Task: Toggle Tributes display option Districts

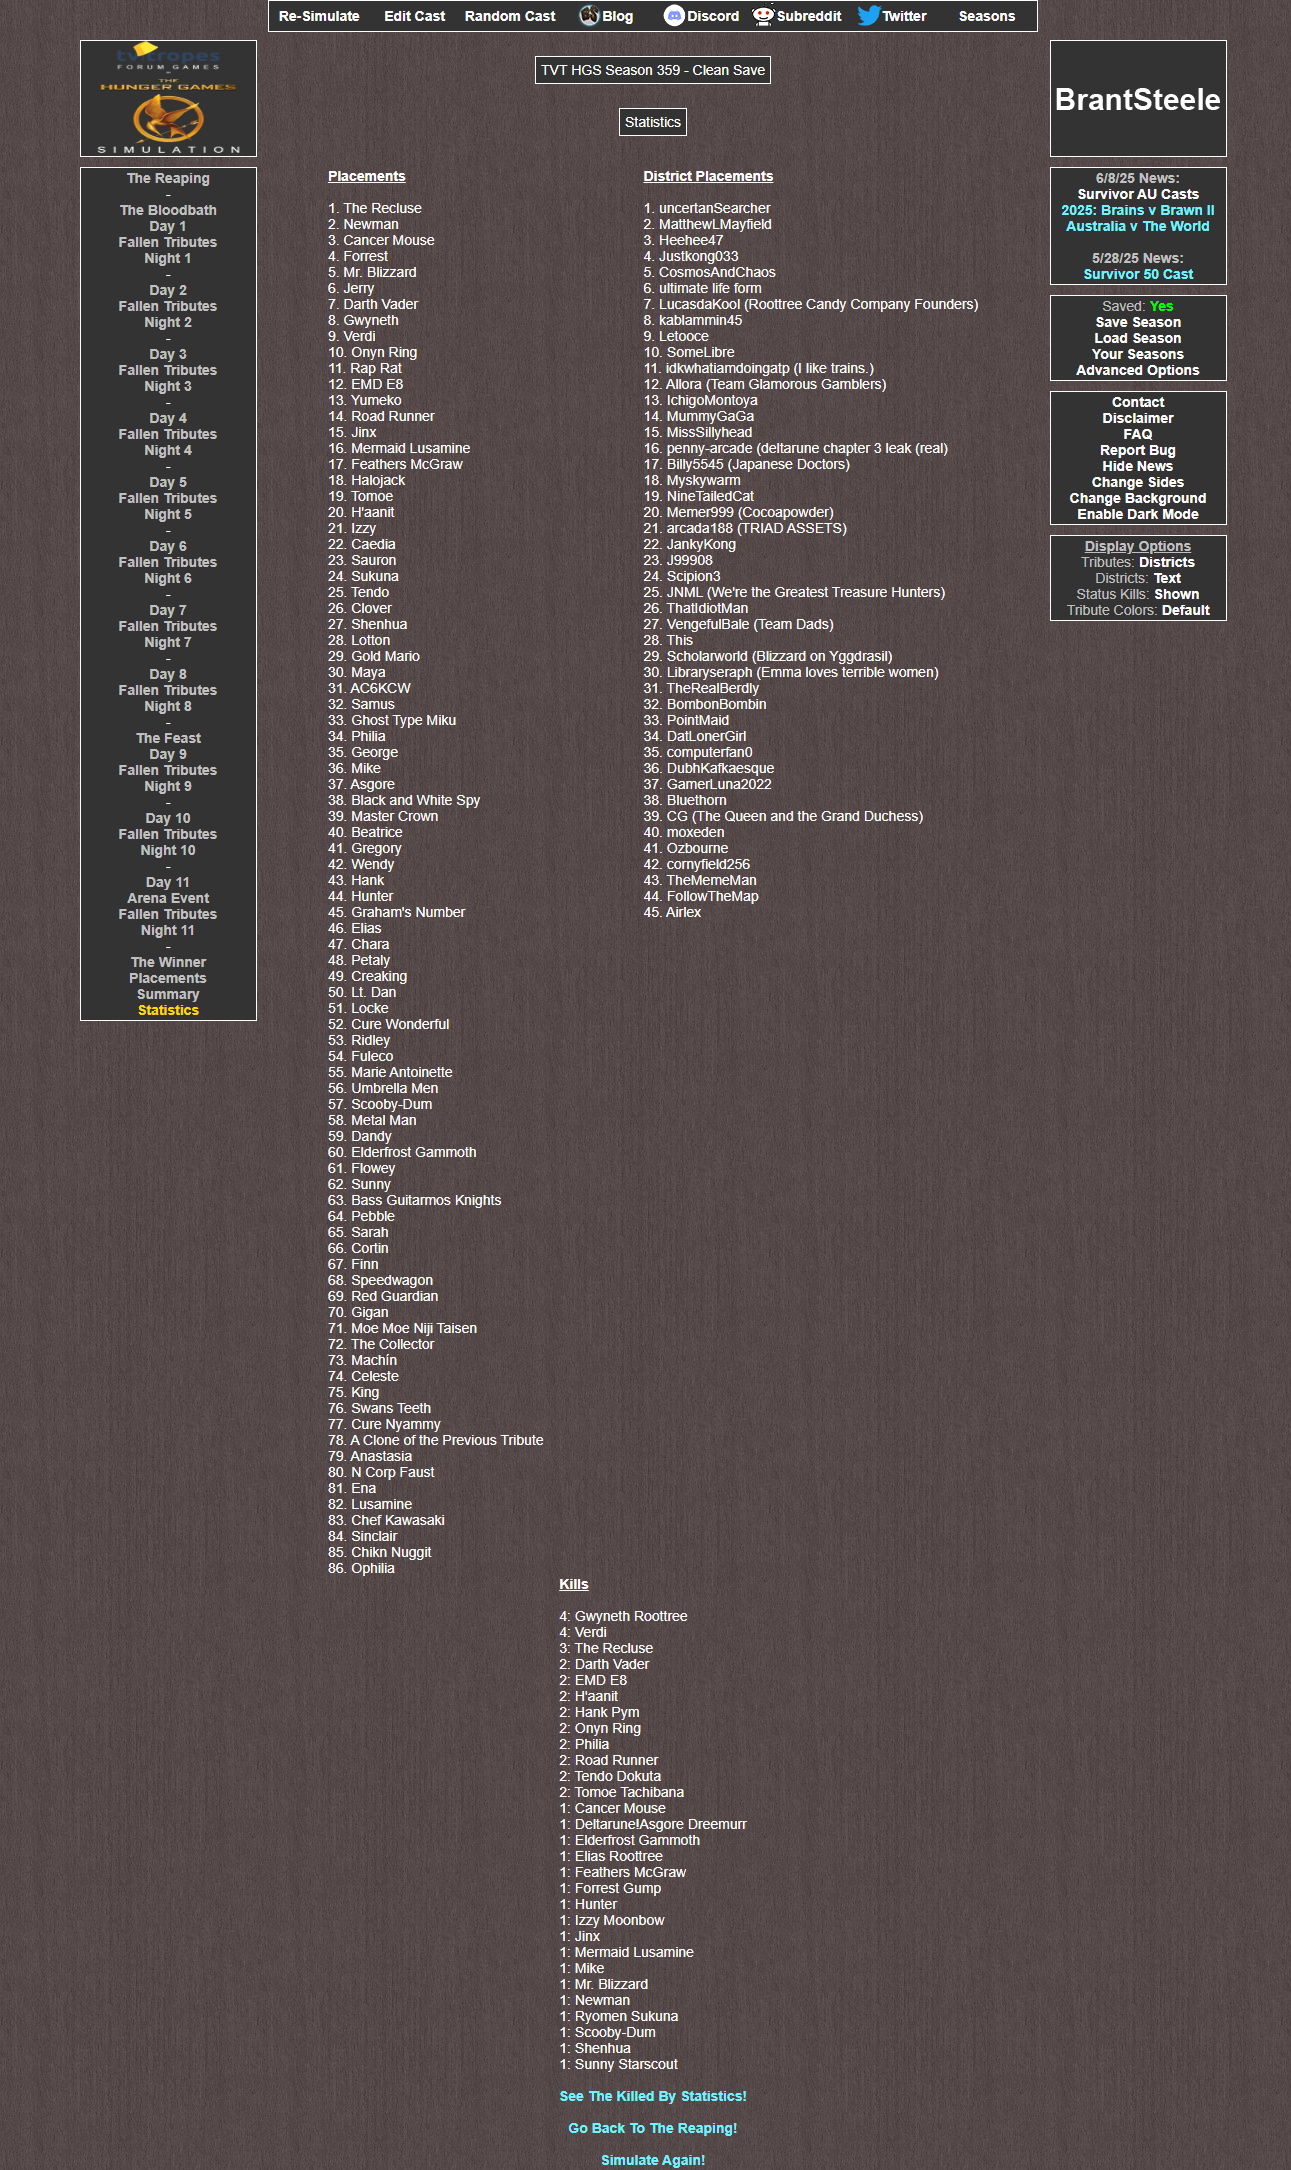Action: tap(1167, 562)
